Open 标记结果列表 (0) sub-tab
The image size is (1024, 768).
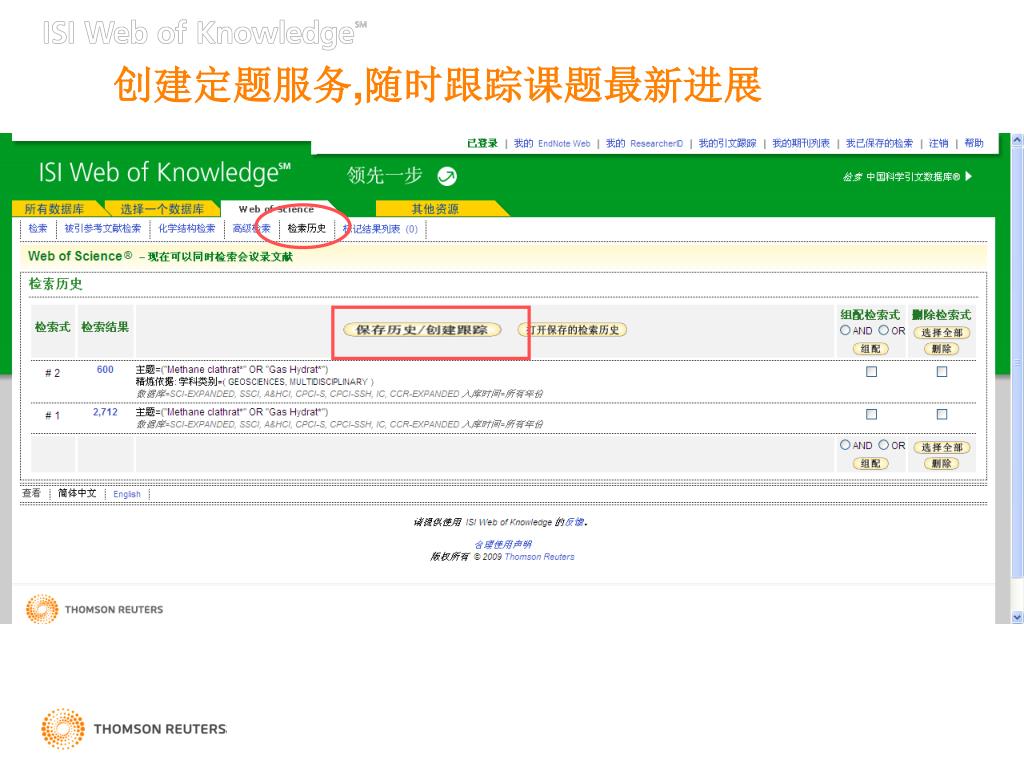[380, 229]
